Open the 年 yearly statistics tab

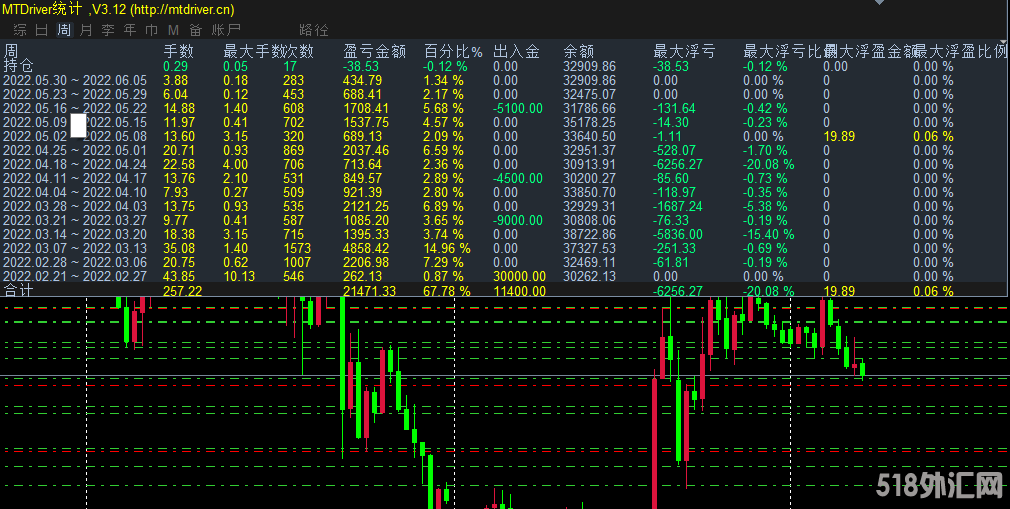[130, 30]
